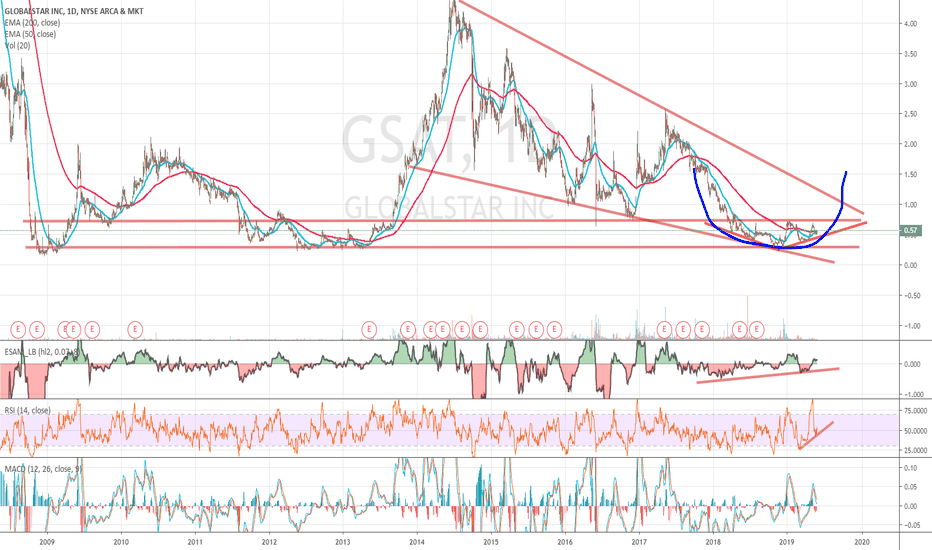Click the -1.000 ESAN scale value

point(912,395)
